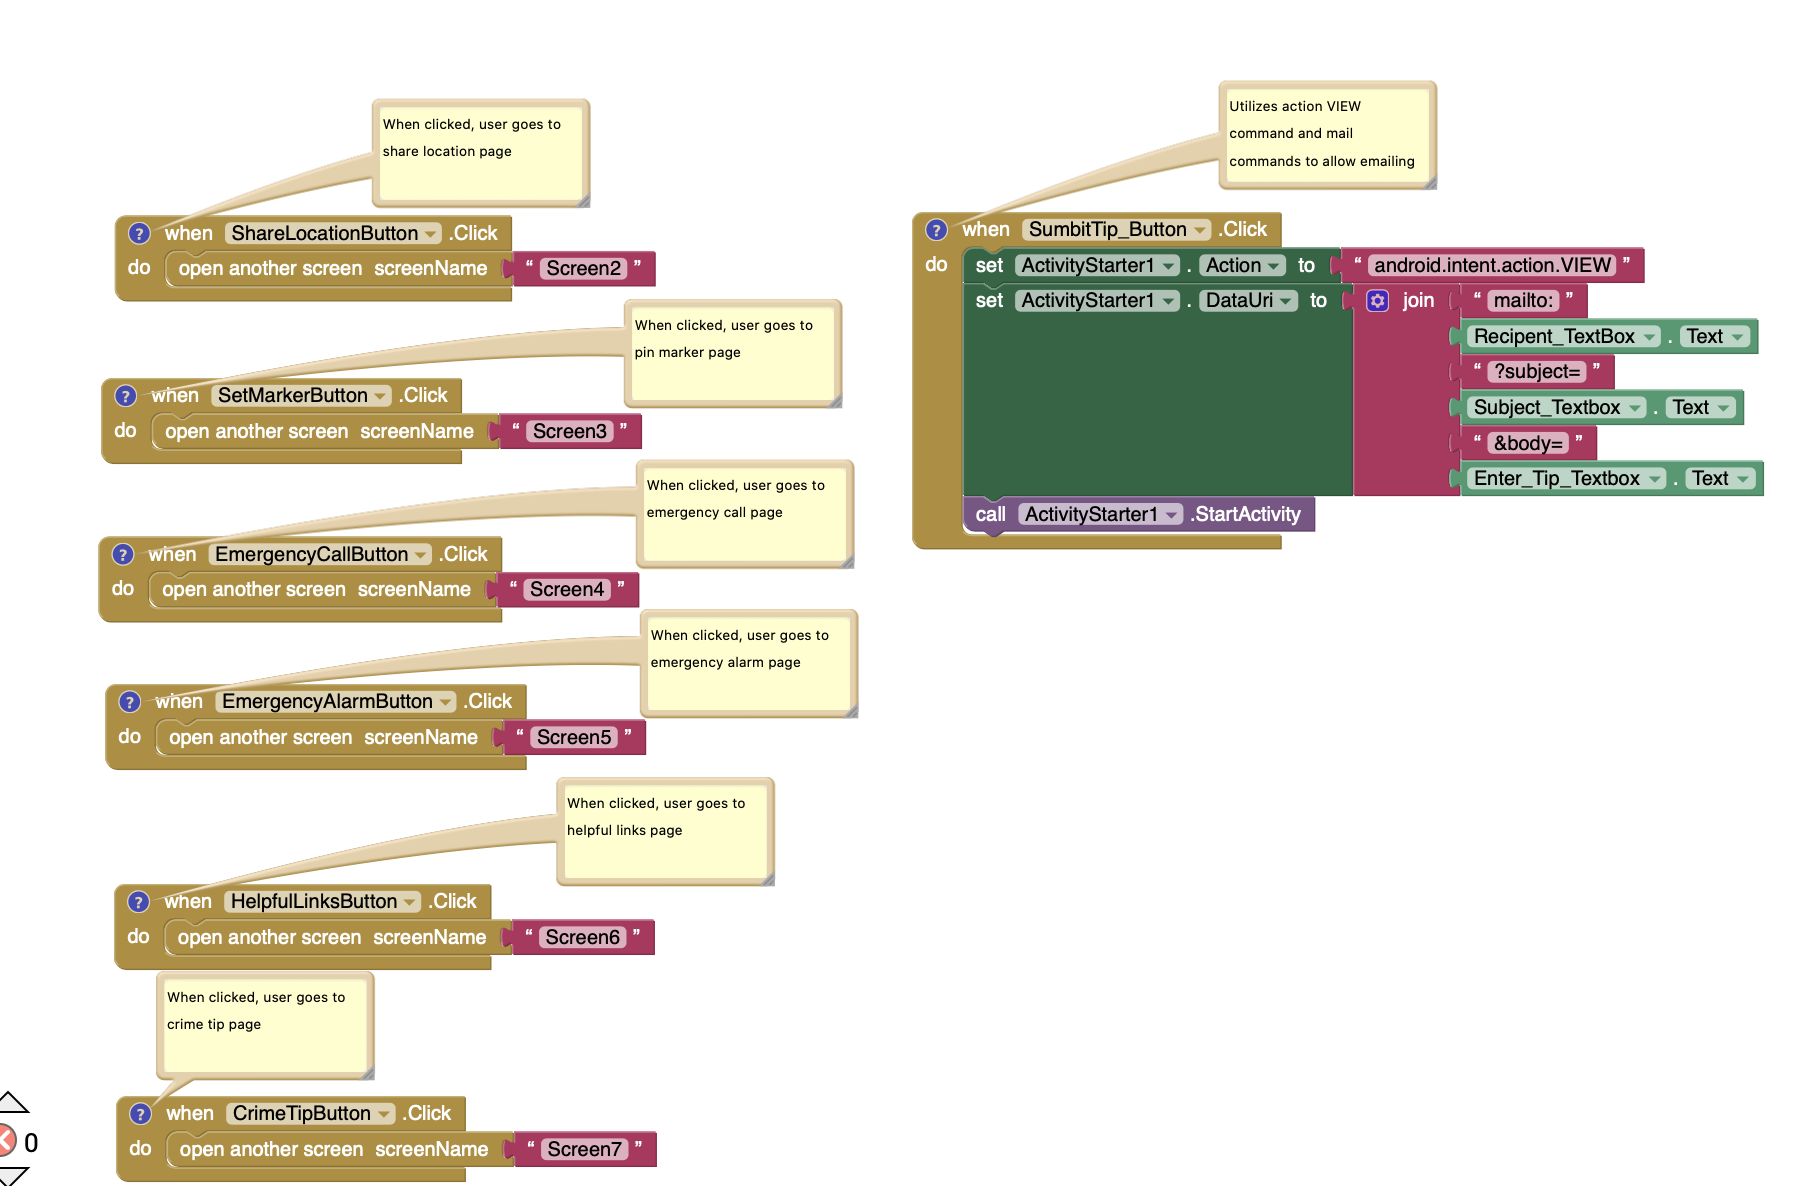Screen dimensions: 1814x1186
Task: Click the help icon on SumbitTip_Button block
Action: [937, 229]
